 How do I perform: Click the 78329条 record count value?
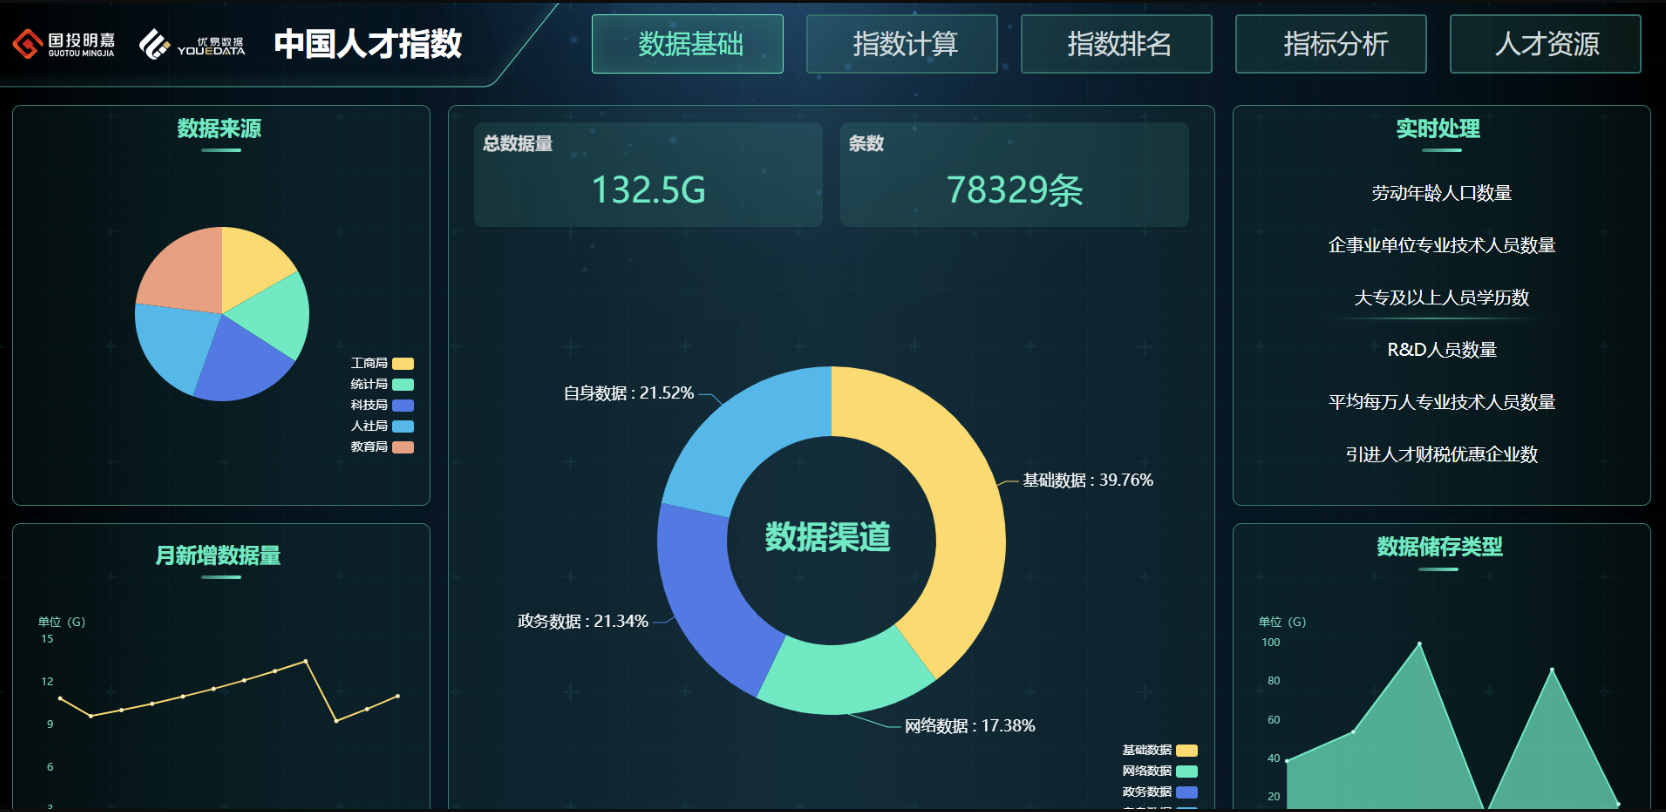[1014, 190]
